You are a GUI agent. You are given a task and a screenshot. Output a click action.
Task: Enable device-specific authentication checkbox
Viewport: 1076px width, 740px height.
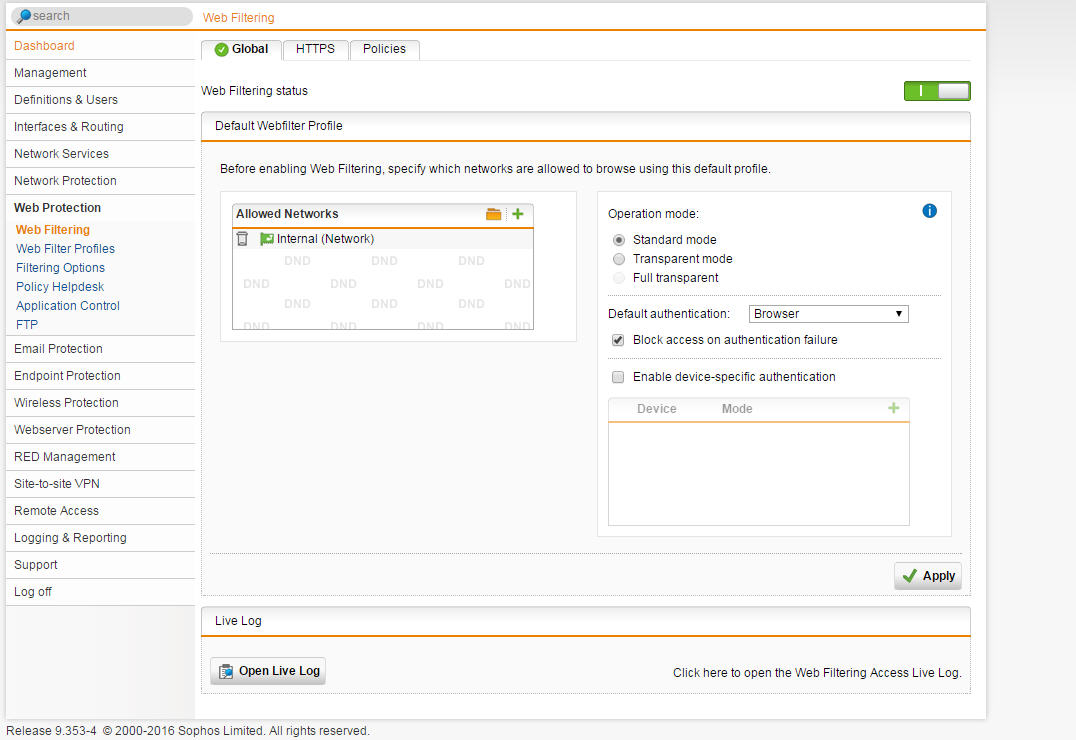[x=618, y=377]
